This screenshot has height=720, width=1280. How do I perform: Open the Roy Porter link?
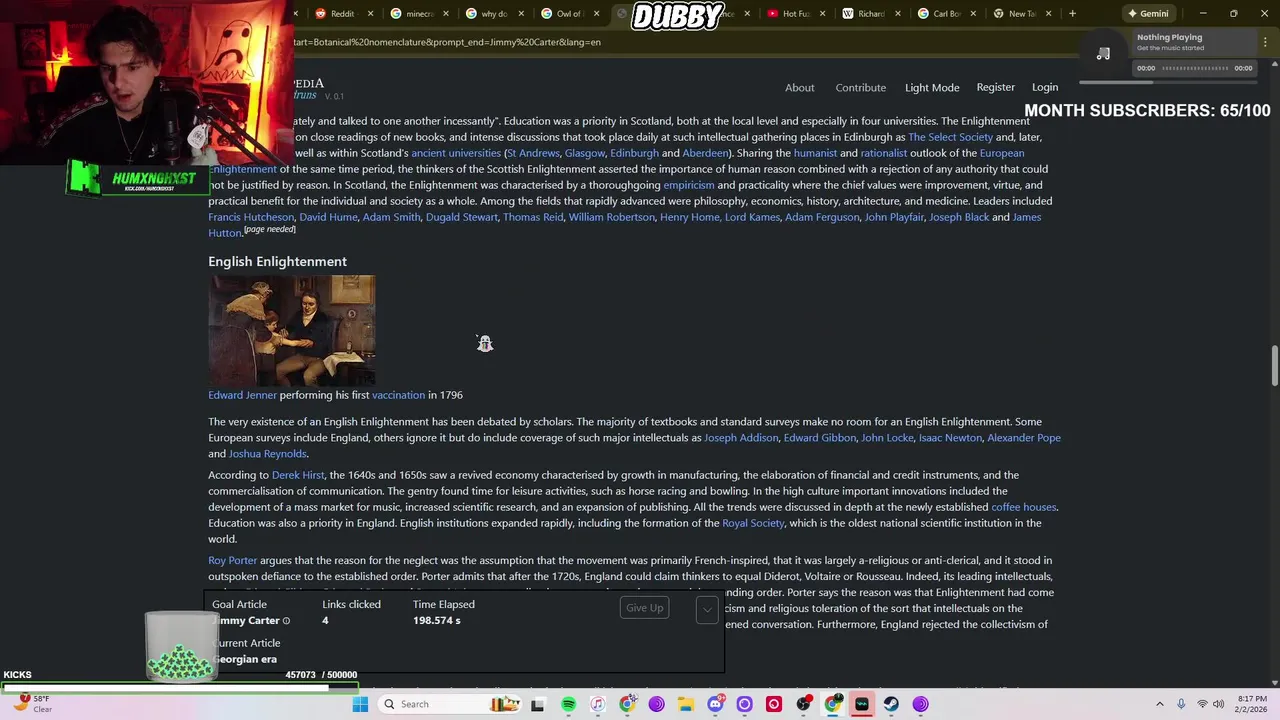pos(232,561)
